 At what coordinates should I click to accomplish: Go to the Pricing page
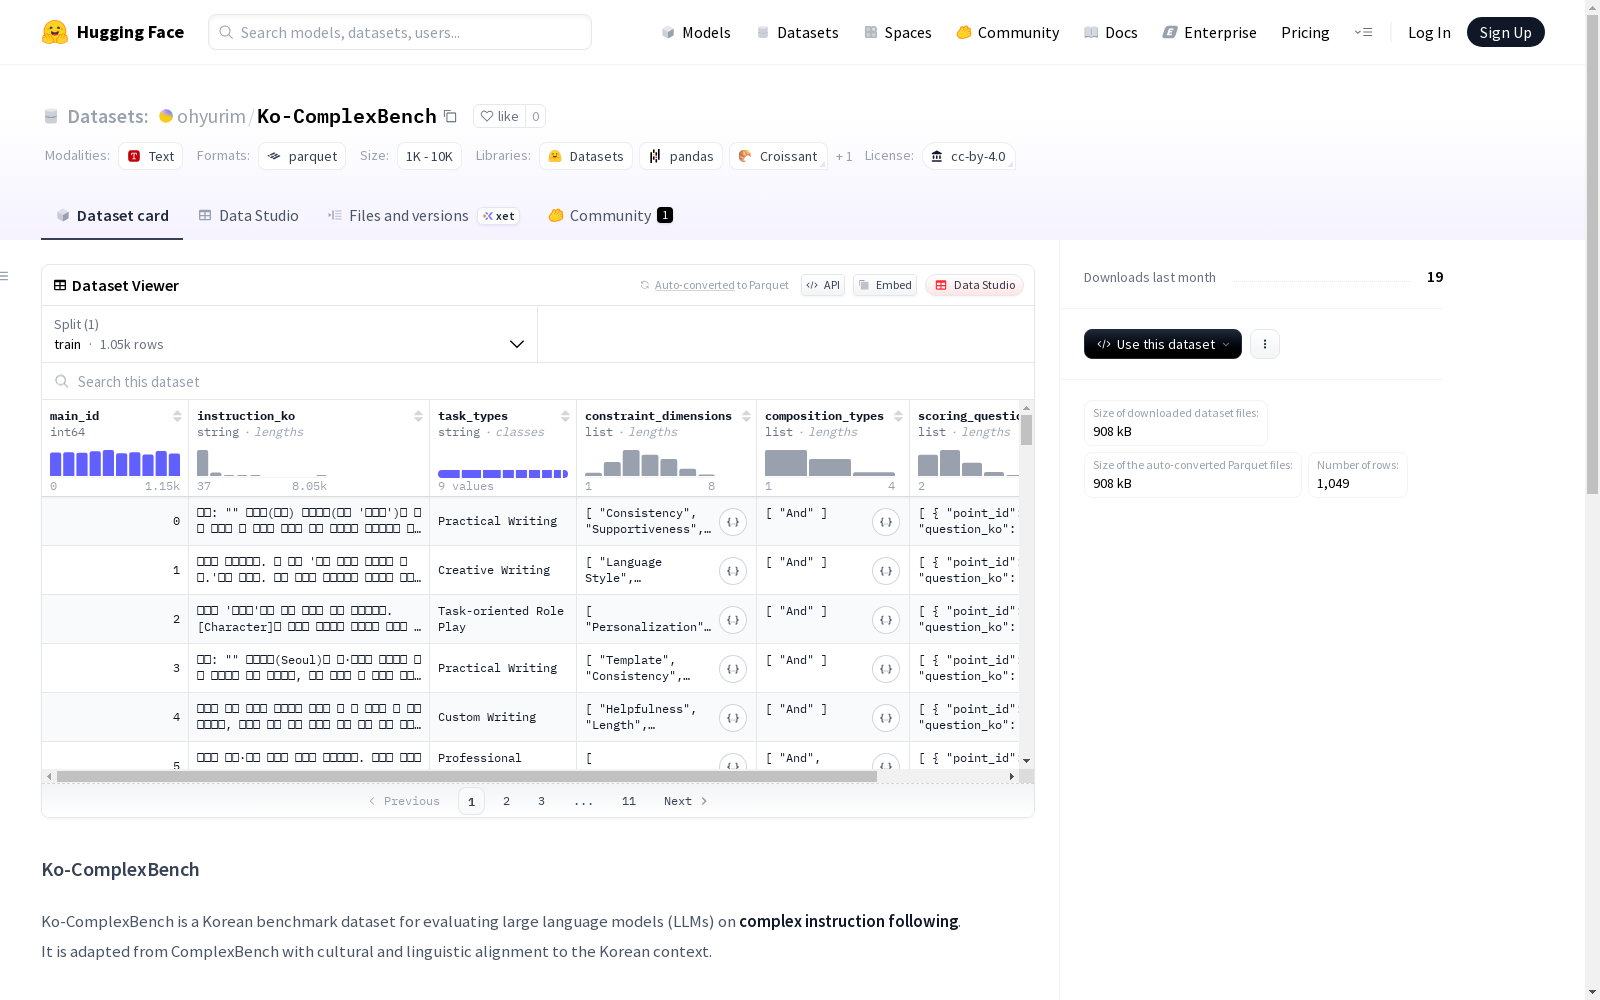coord(1305,32)
